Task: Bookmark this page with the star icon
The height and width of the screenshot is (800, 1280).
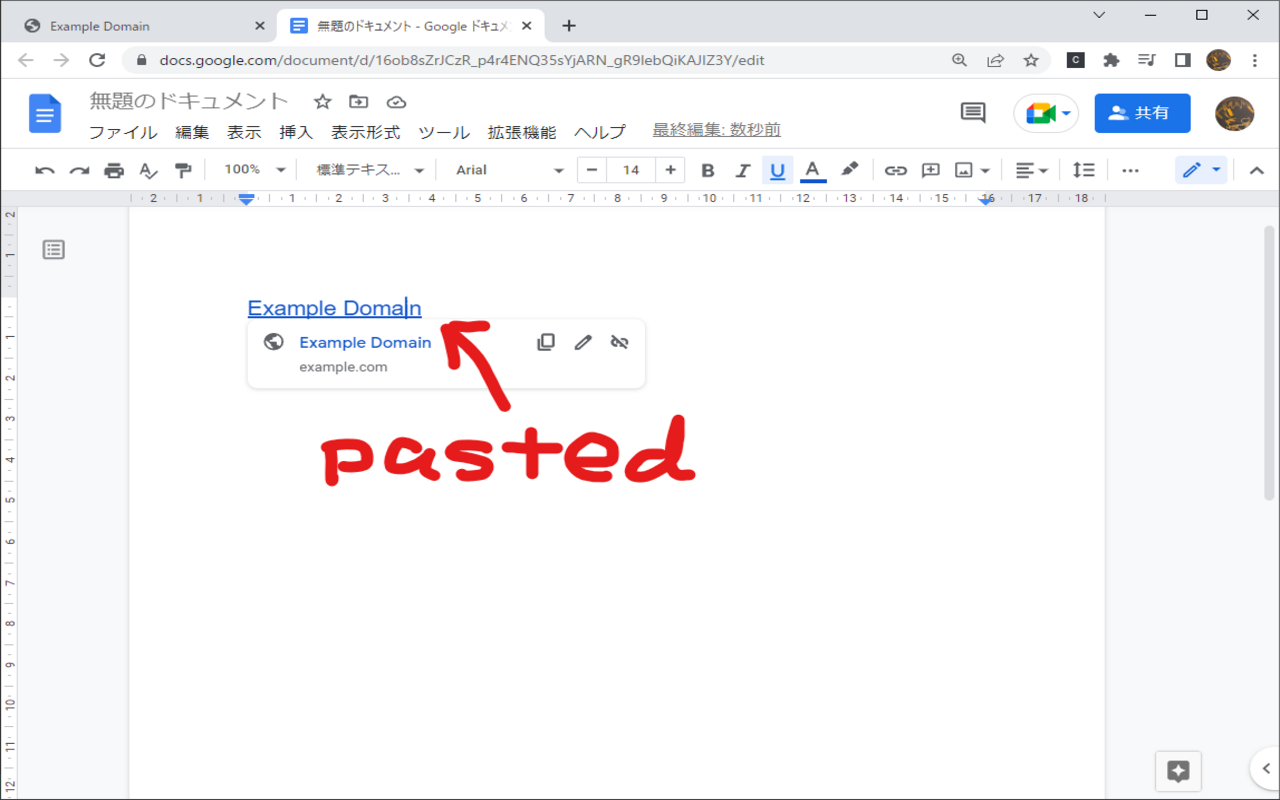Action: tap(1031, 60)
